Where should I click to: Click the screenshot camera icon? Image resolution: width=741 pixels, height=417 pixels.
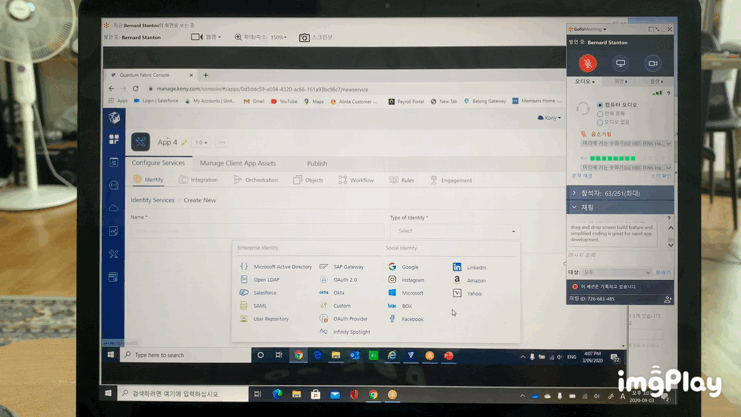tap(304, 37)
